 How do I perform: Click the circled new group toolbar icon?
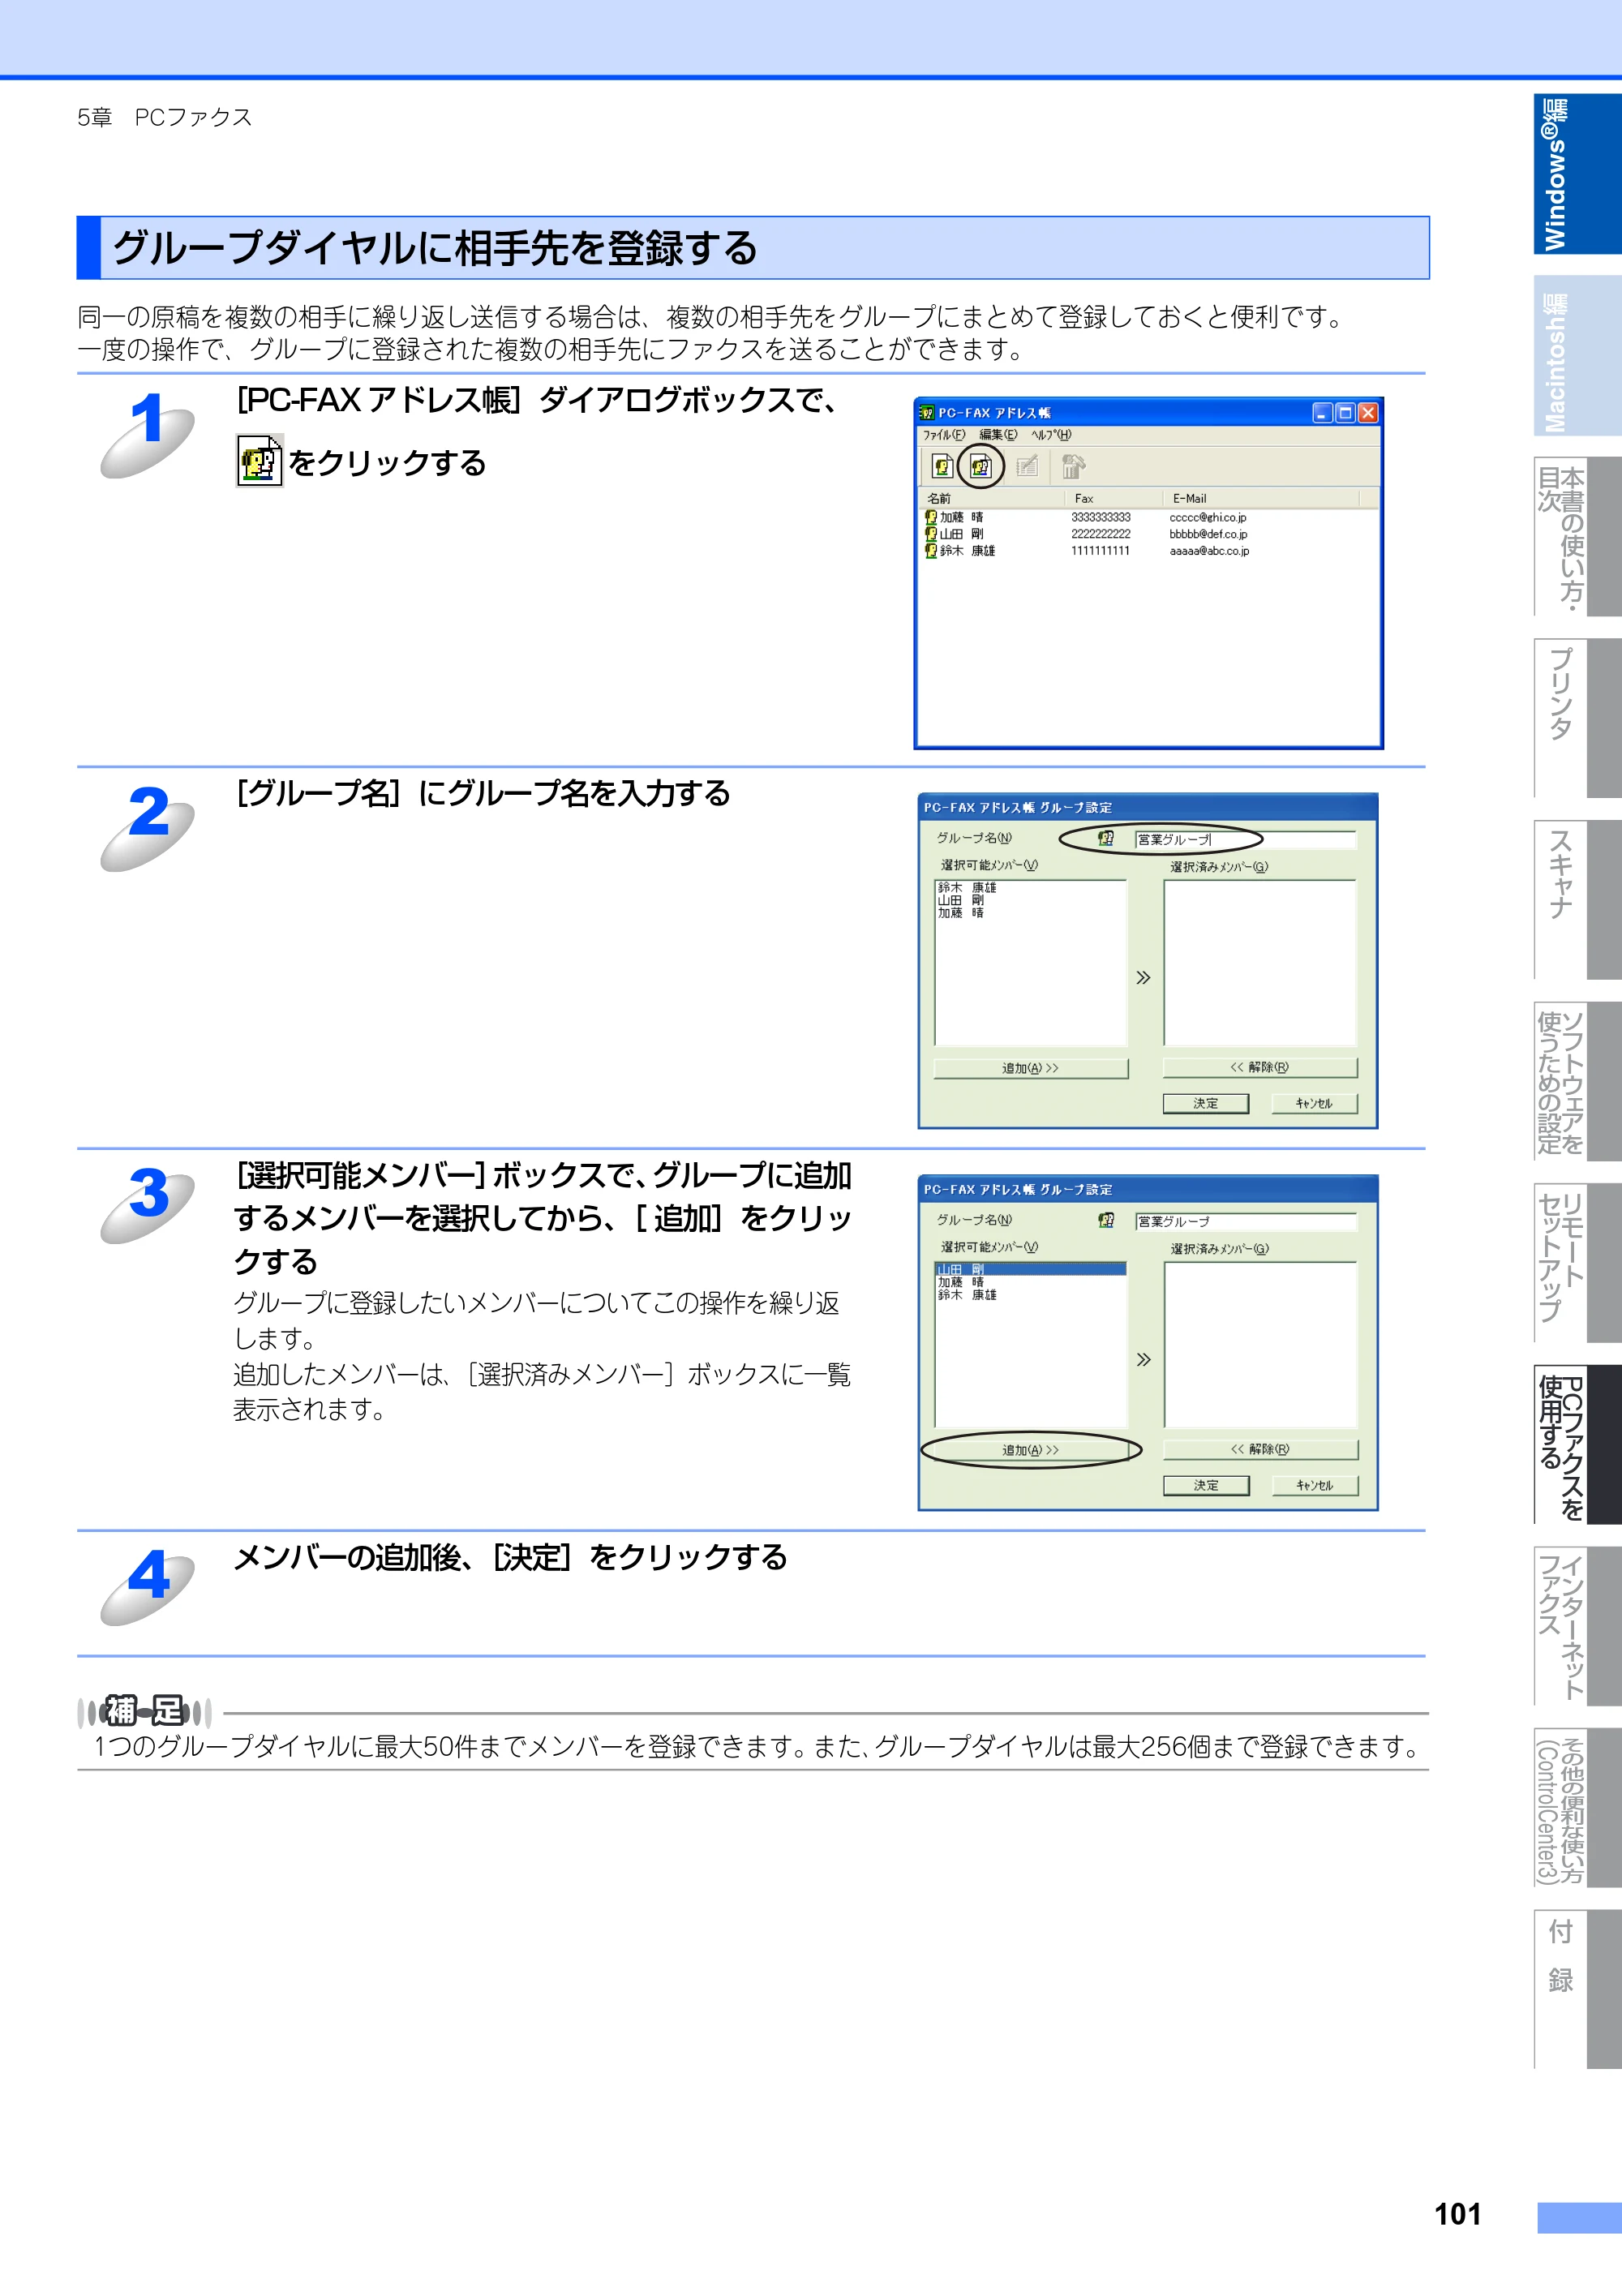coord(981,466)
